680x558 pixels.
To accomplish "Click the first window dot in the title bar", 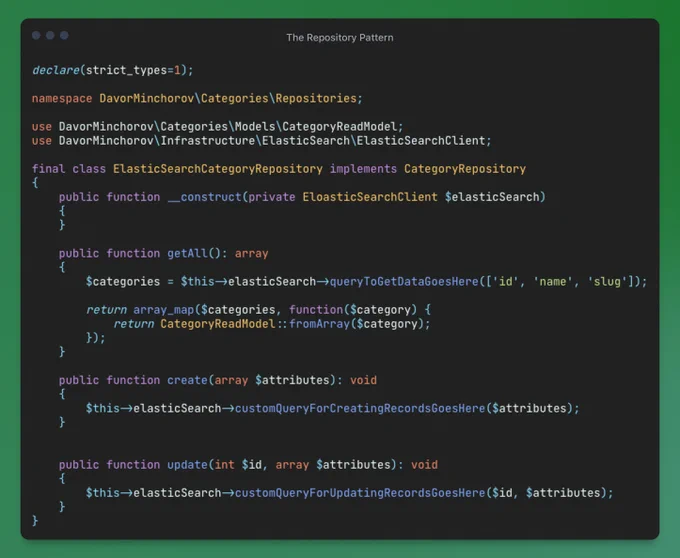I will click(36, 36).
